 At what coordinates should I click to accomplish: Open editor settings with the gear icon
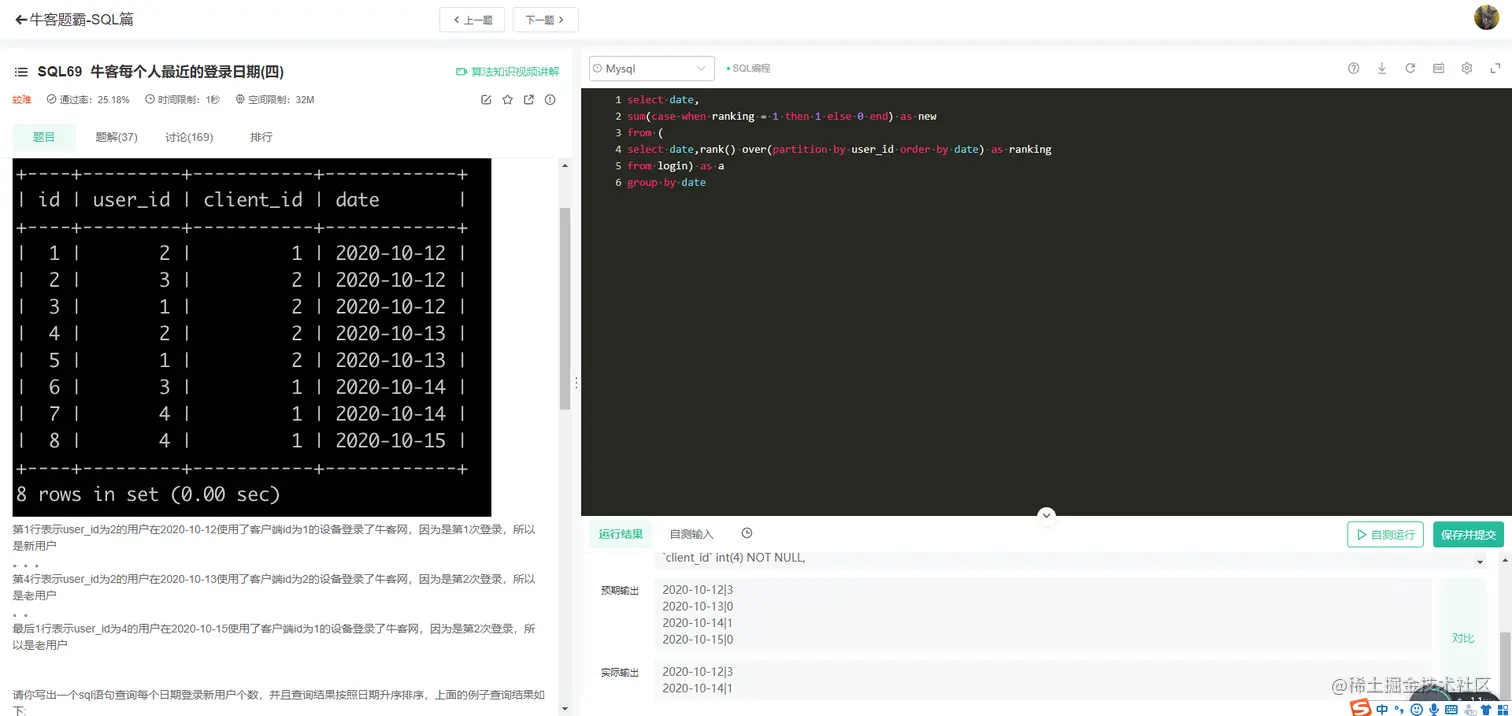pos(1466,68)
